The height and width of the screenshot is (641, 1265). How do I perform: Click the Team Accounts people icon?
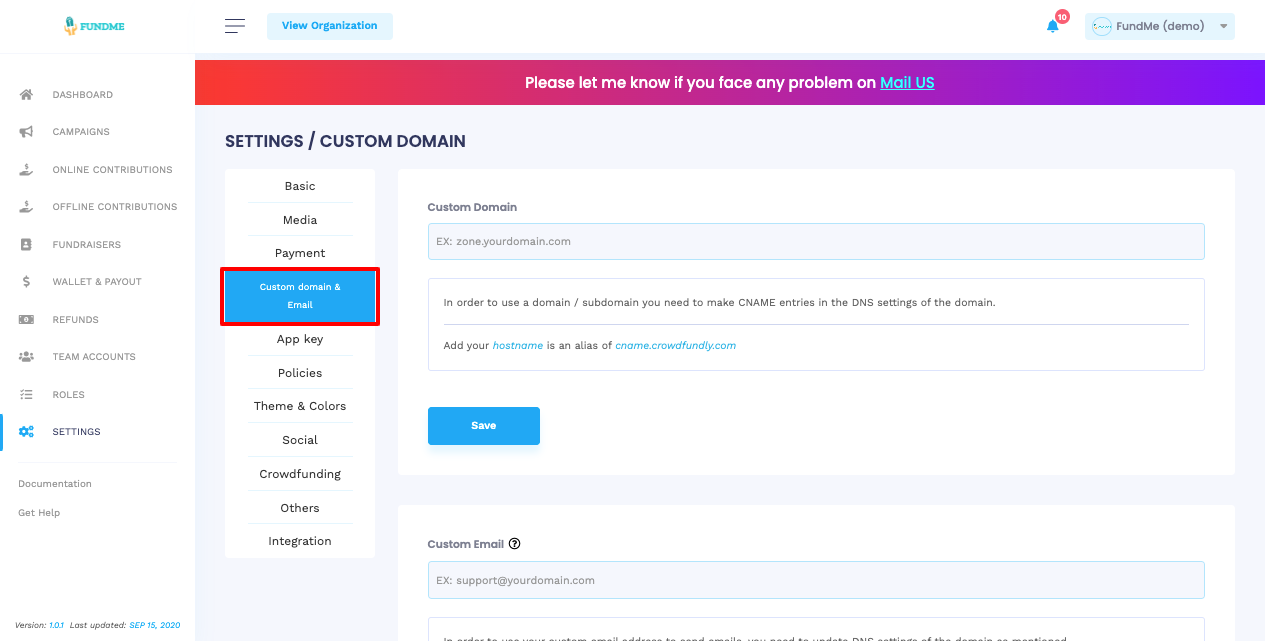27,357
